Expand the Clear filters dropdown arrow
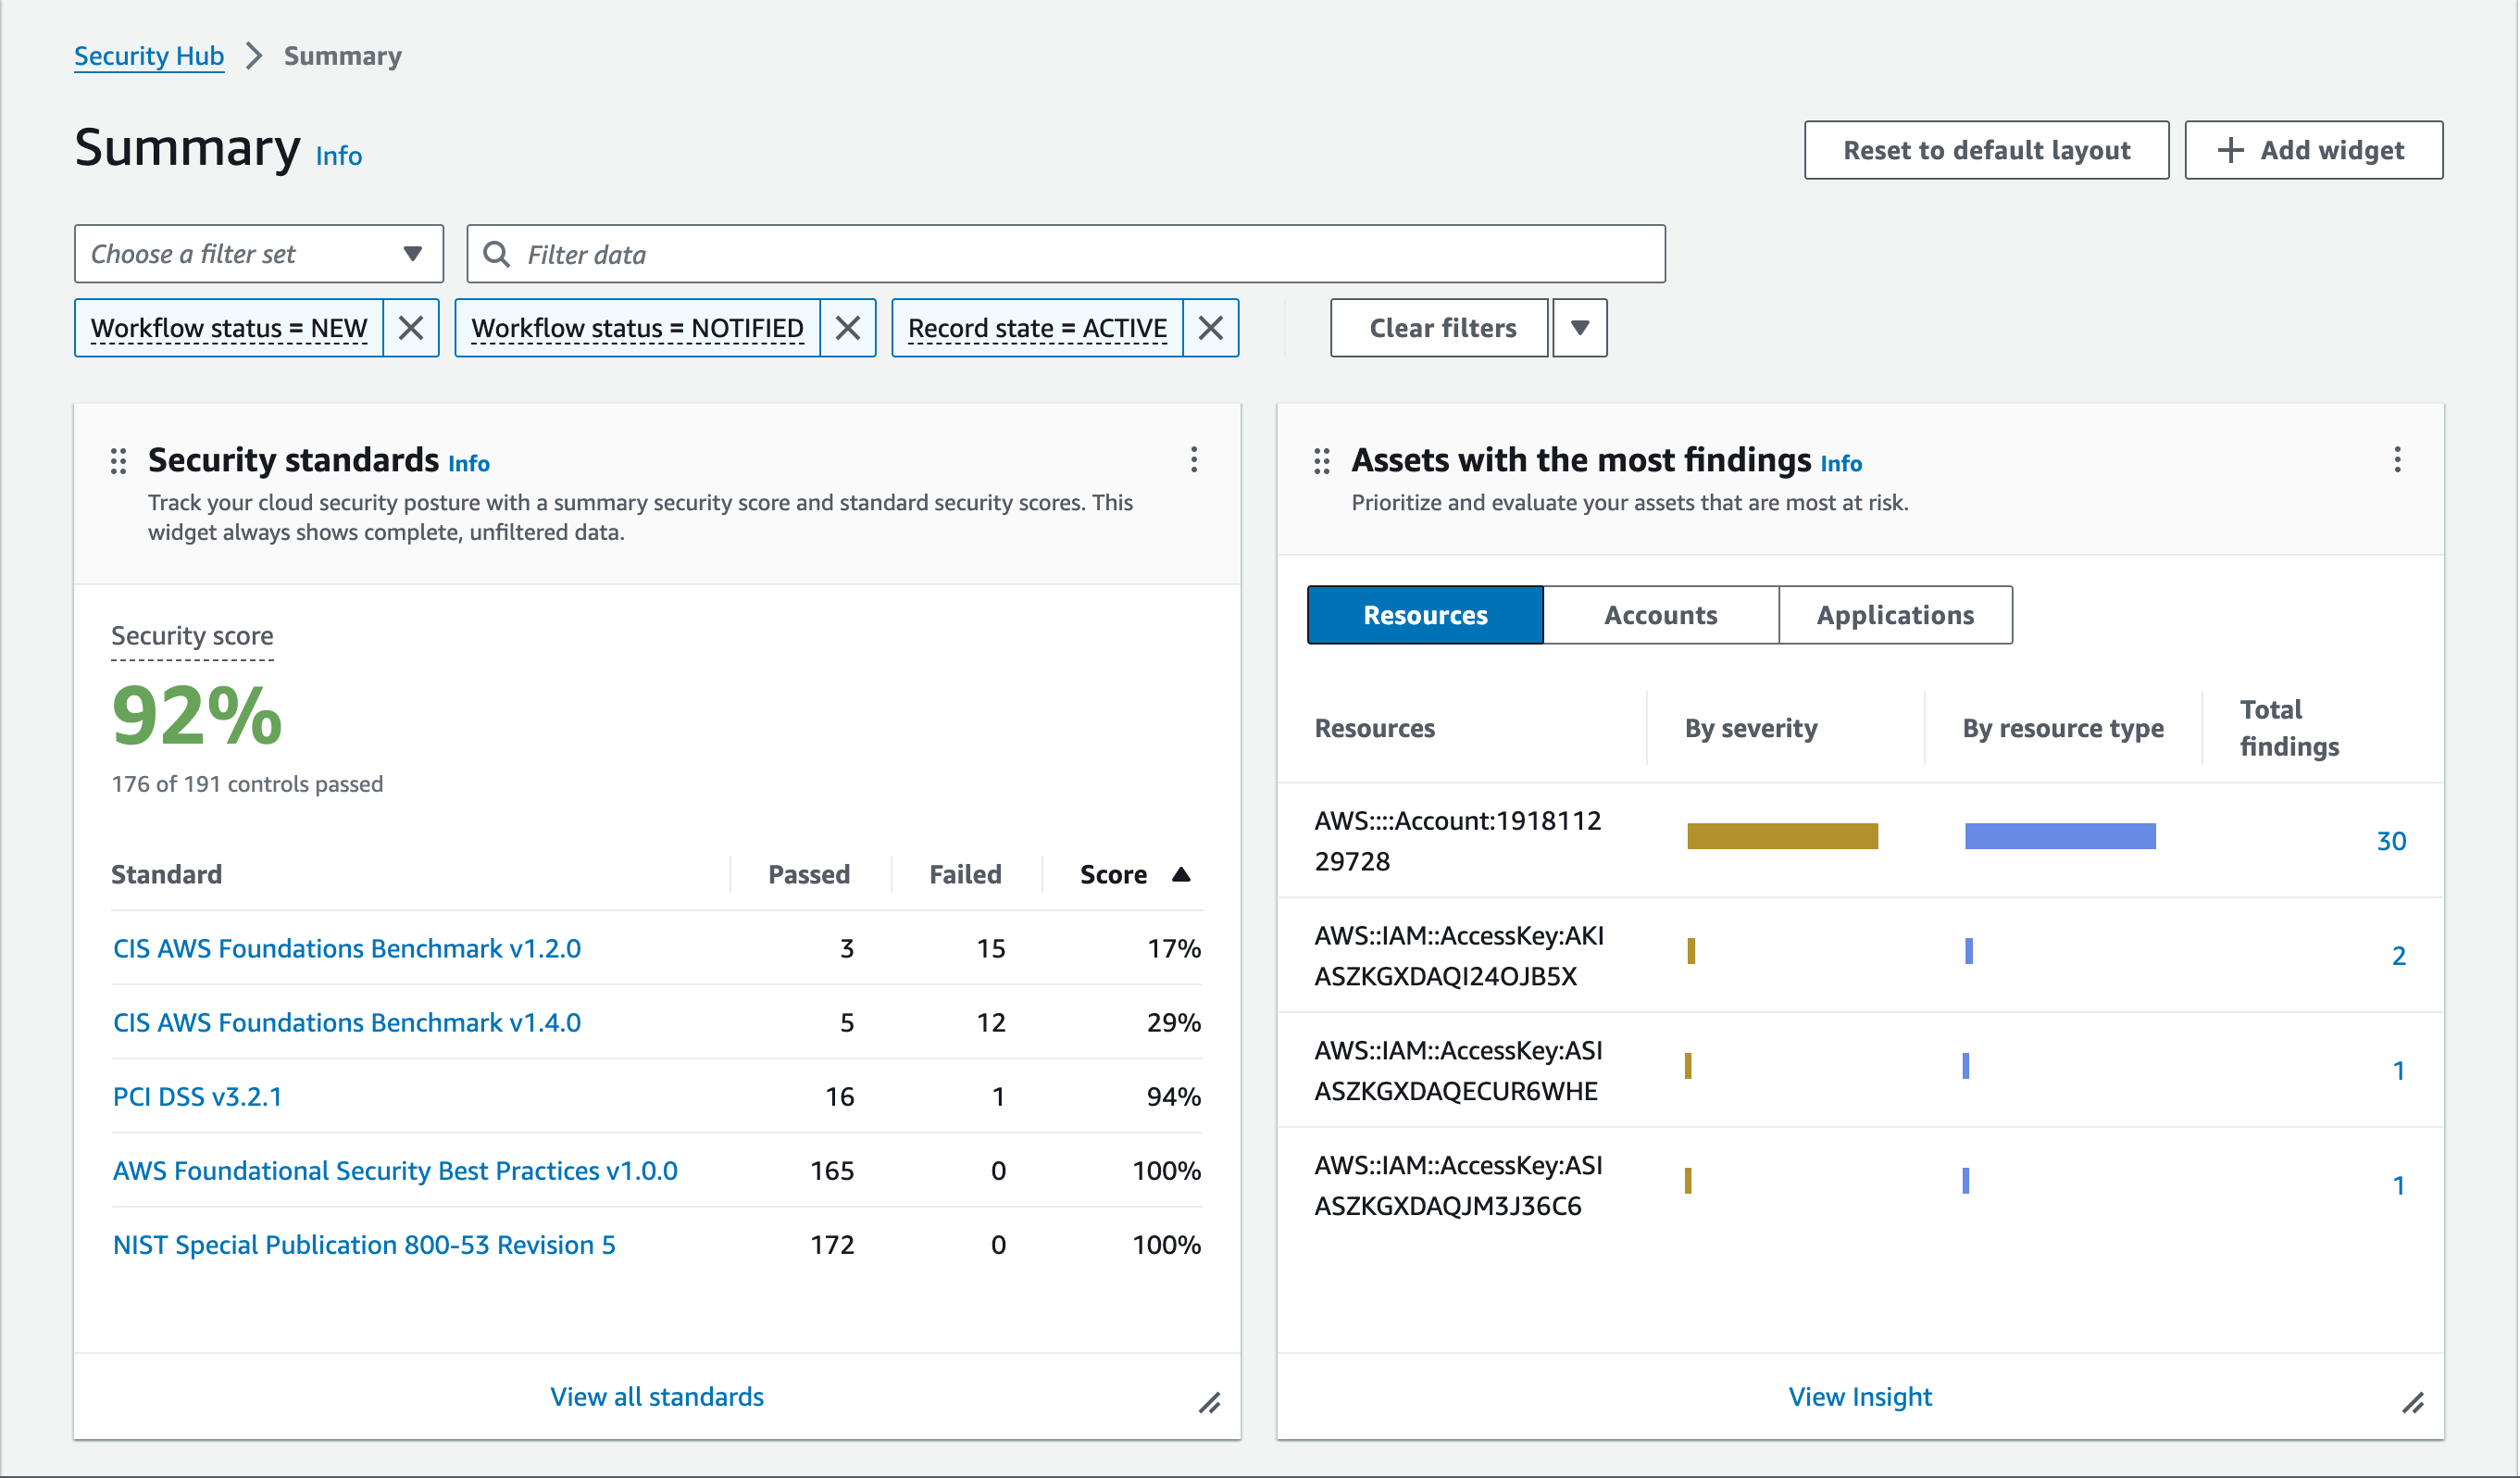The image size is (2520, 1478). (1580, 328)
